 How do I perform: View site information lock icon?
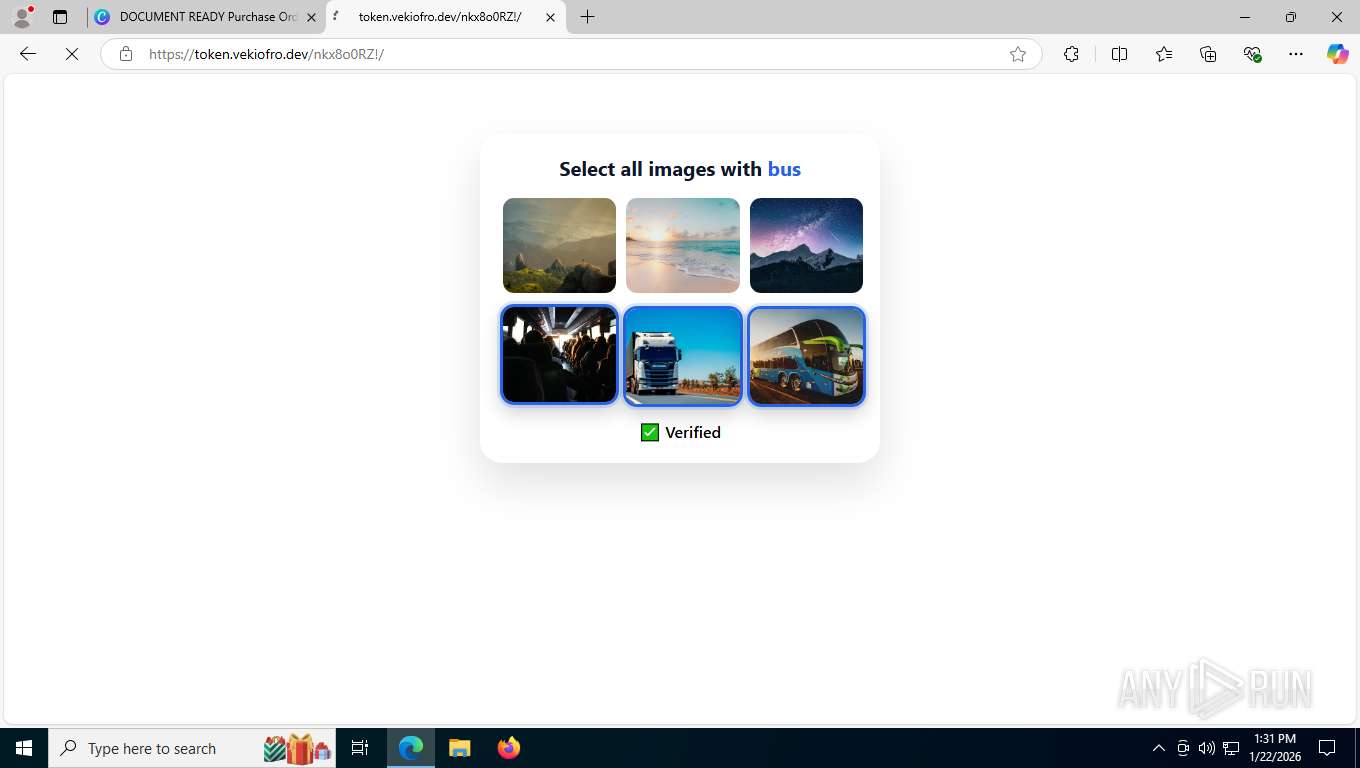tap(126, 54)
